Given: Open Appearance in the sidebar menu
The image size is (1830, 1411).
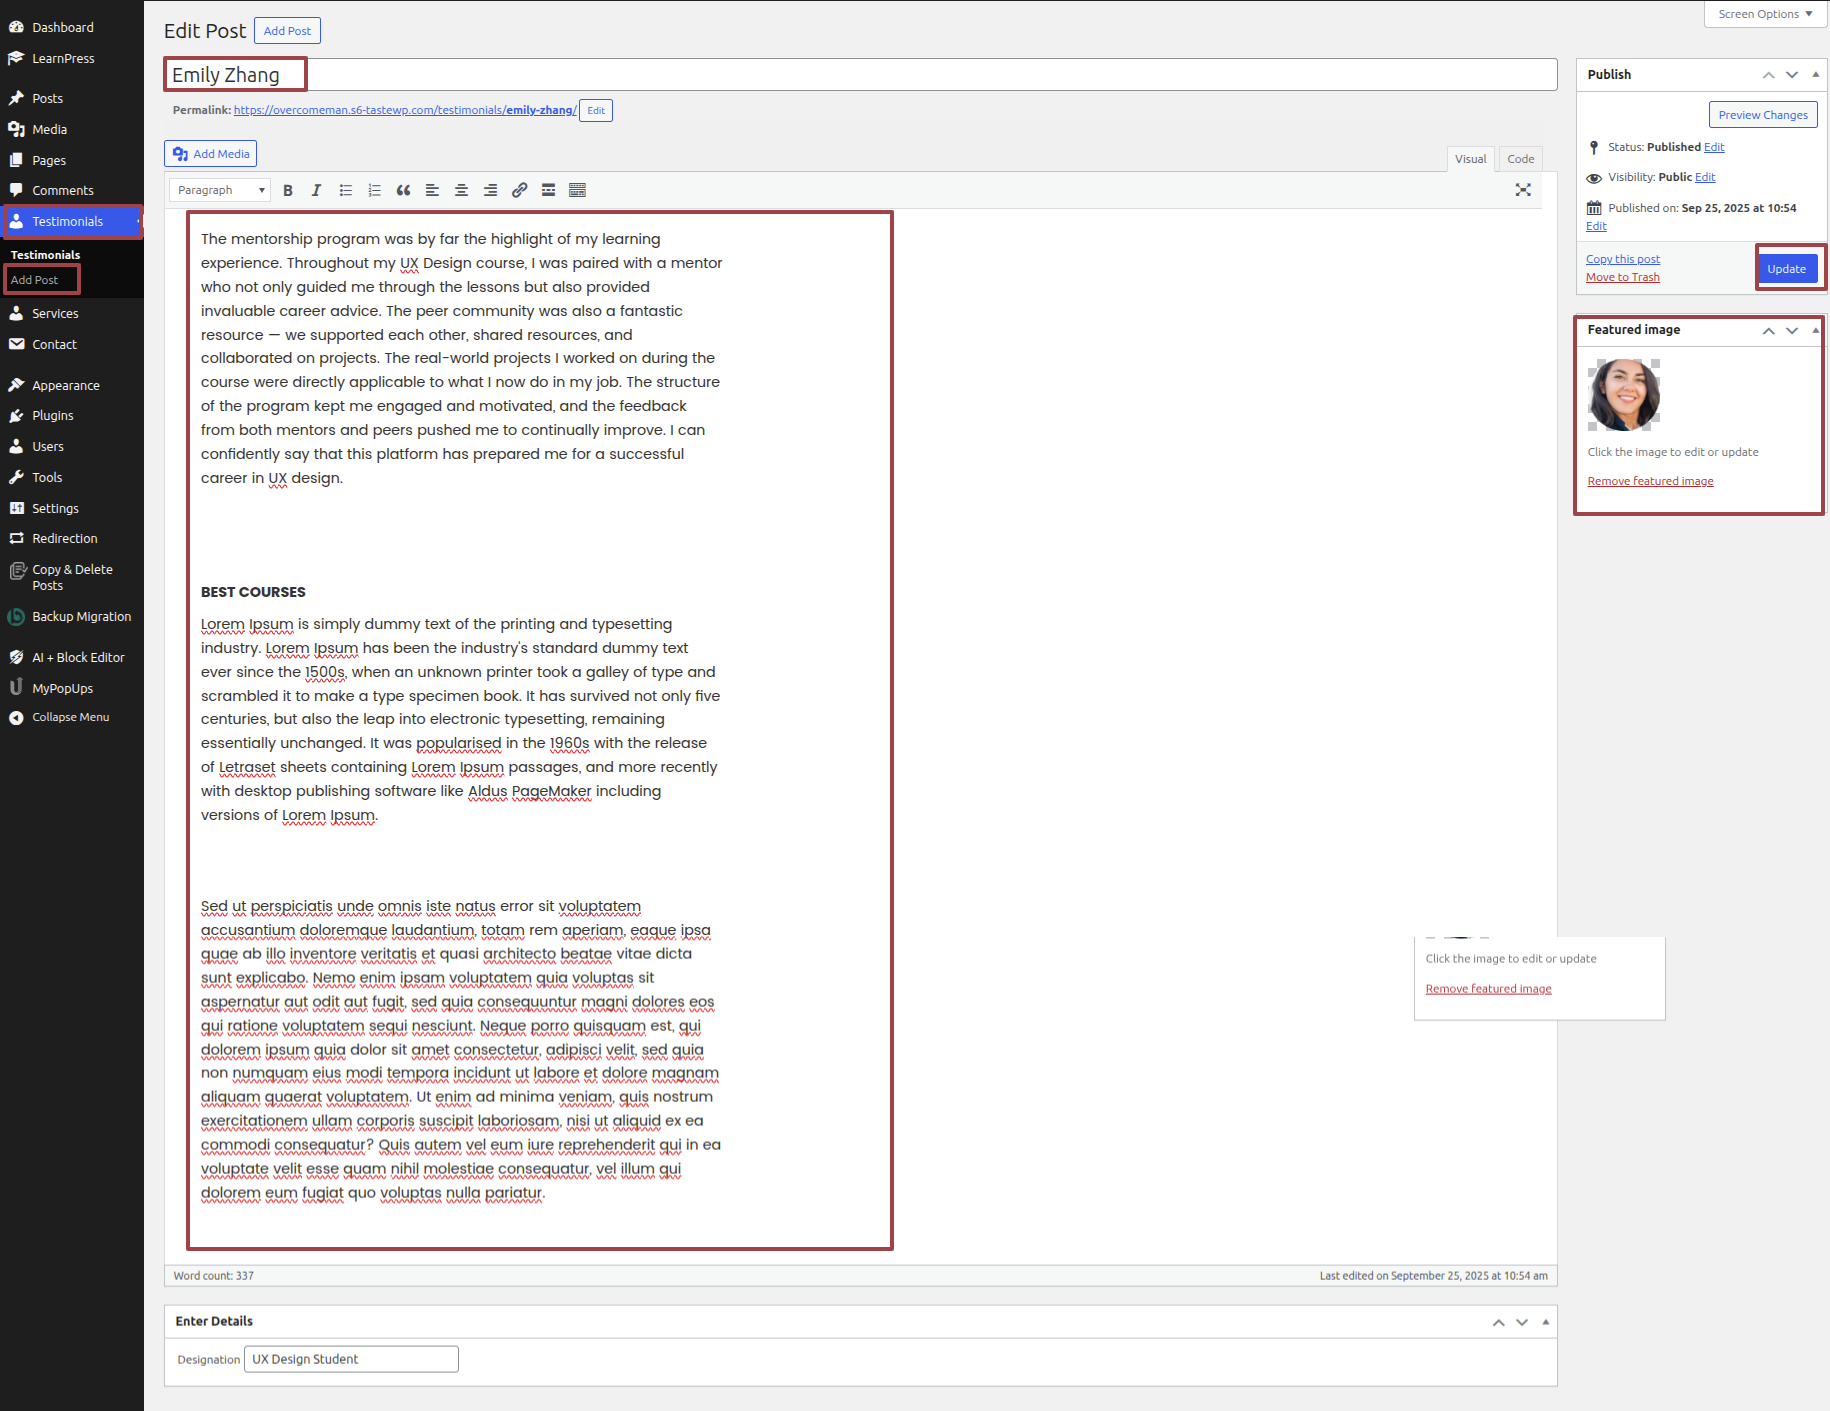Looking at the screenshot, I should coord(66,385).
